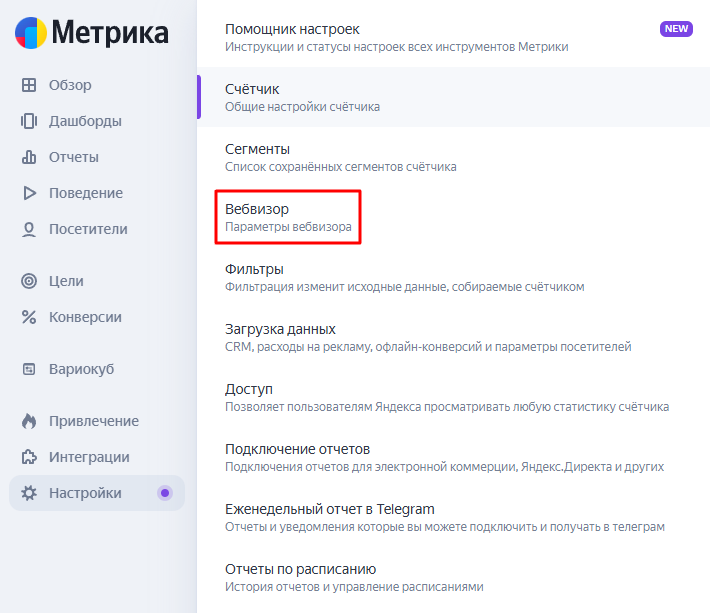Click 'Список сохранённых сегментов счётчика' text

pyautogui.click(x=341, y=167)
